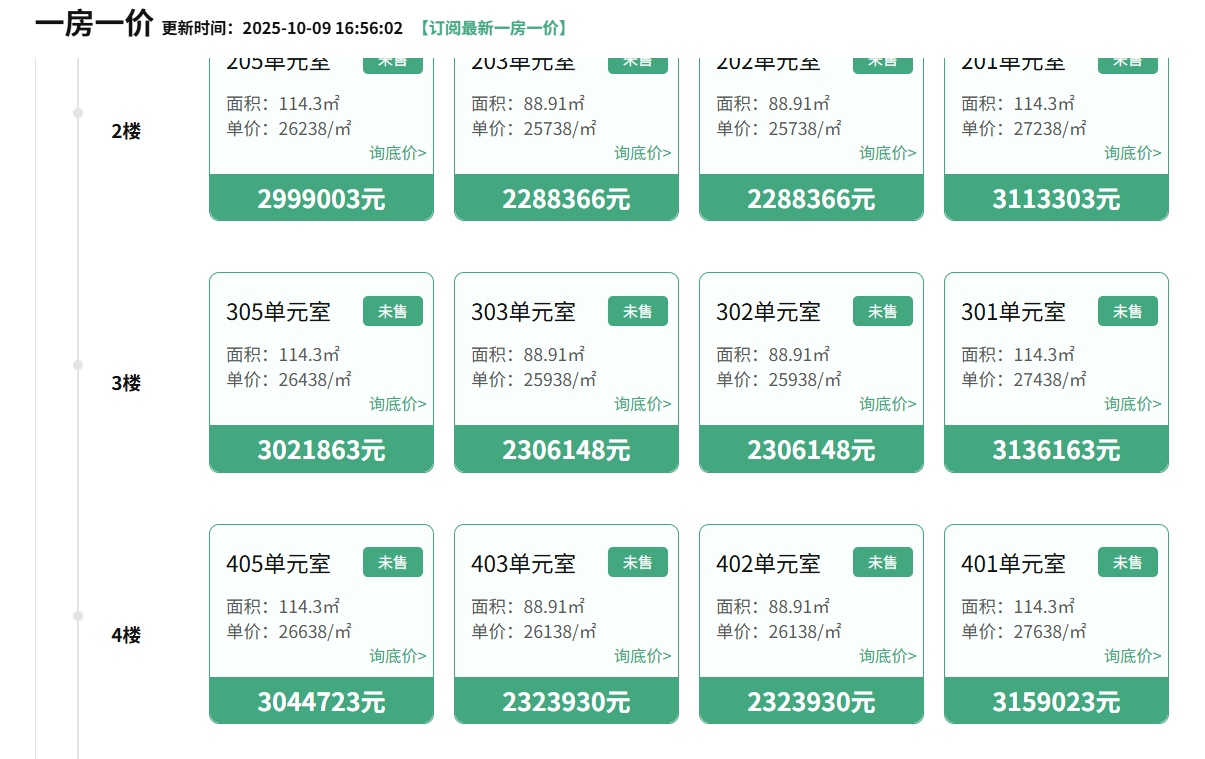Click 询底价 link for unit 305
The height and width of the screenshot is (759, 1205).
(x=397, y=404)
